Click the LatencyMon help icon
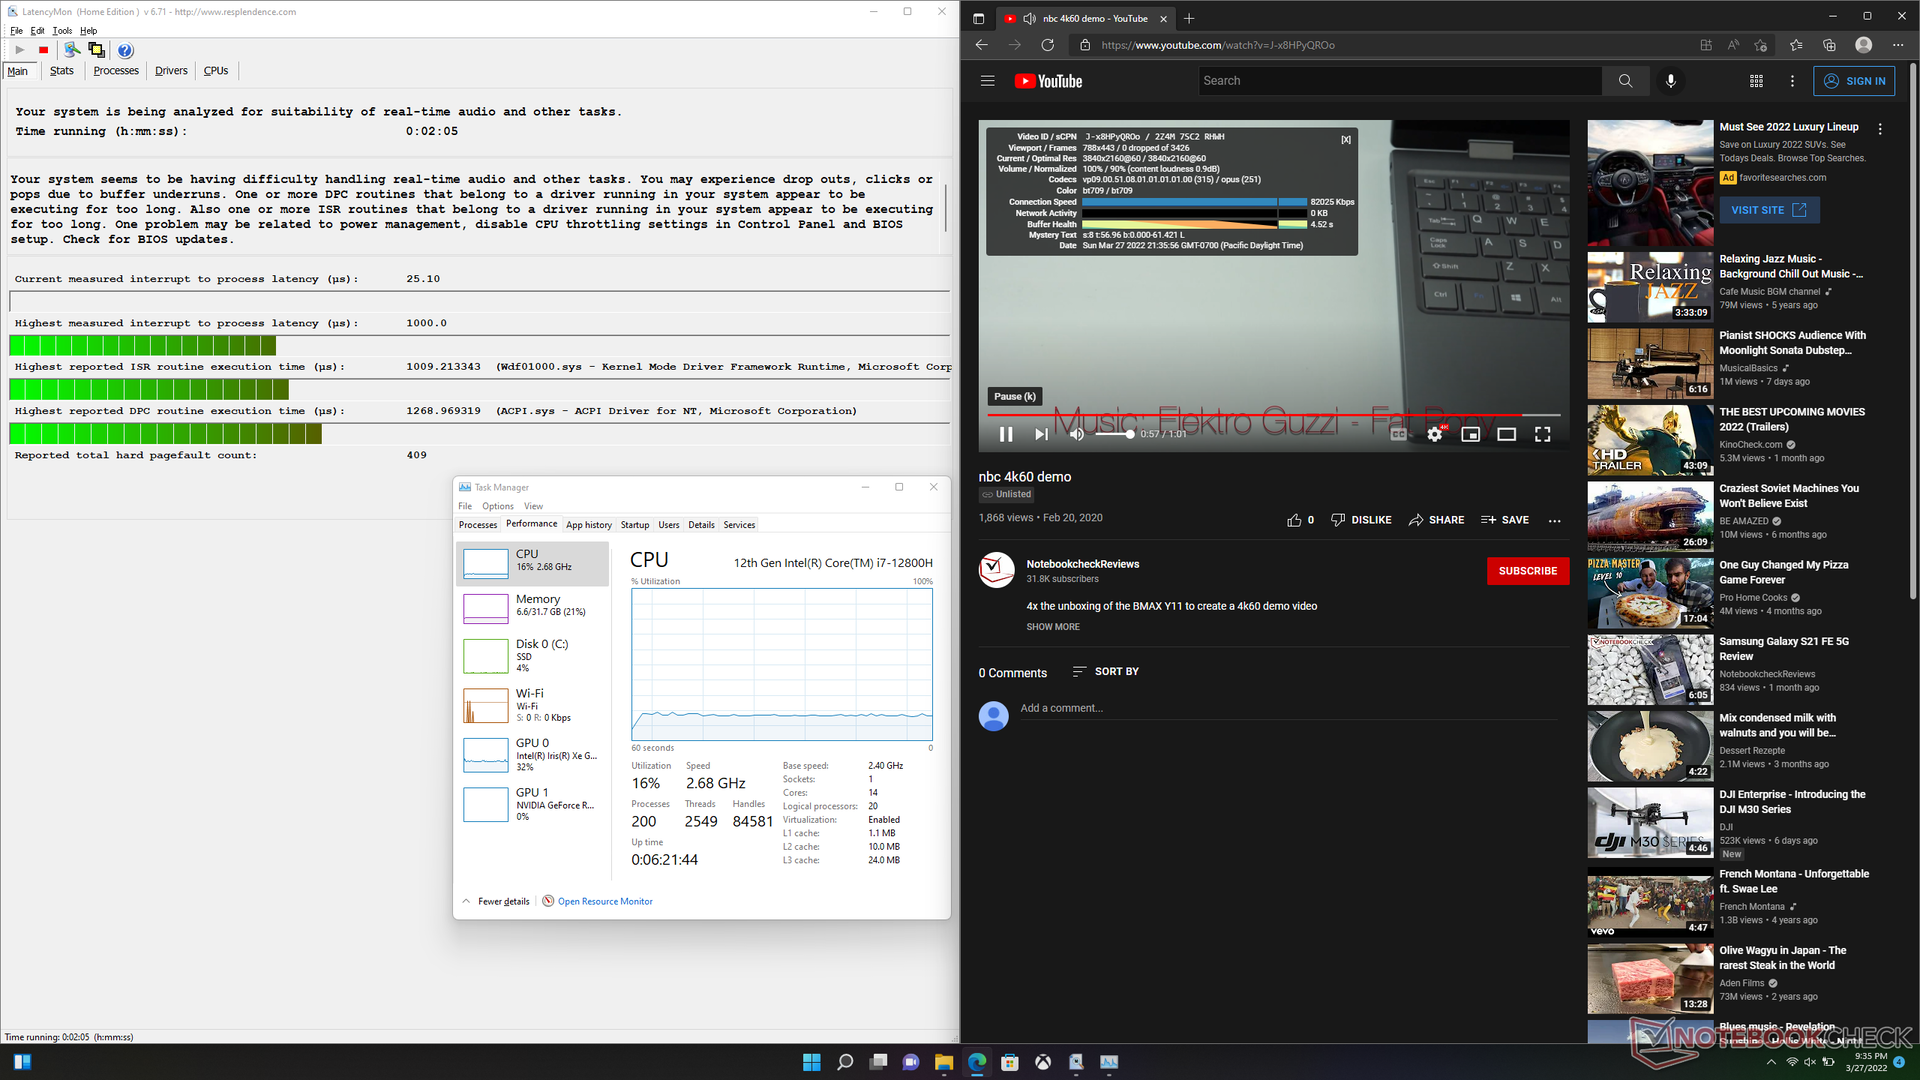 pos(125,50)
